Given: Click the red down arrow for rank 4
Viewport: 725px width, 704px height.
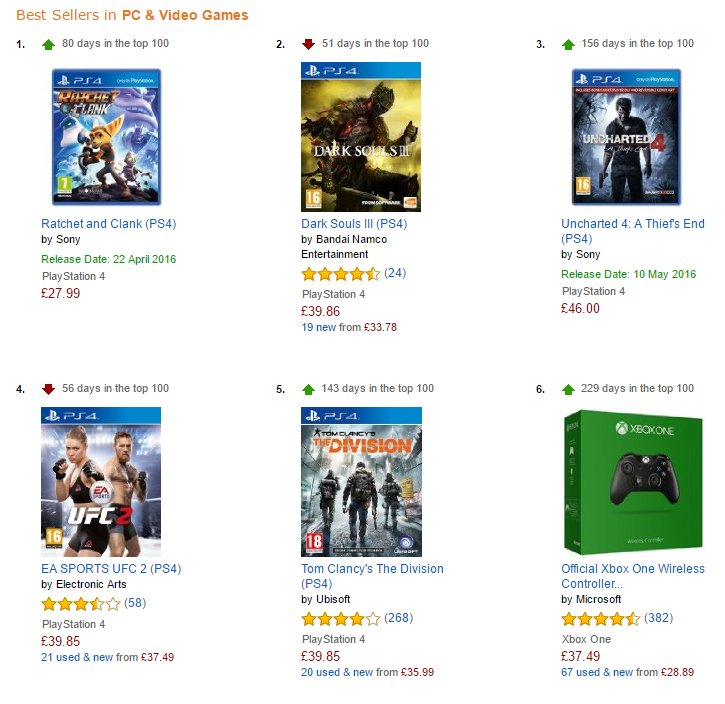Looking at the screenshot, I should pos(48,389).
